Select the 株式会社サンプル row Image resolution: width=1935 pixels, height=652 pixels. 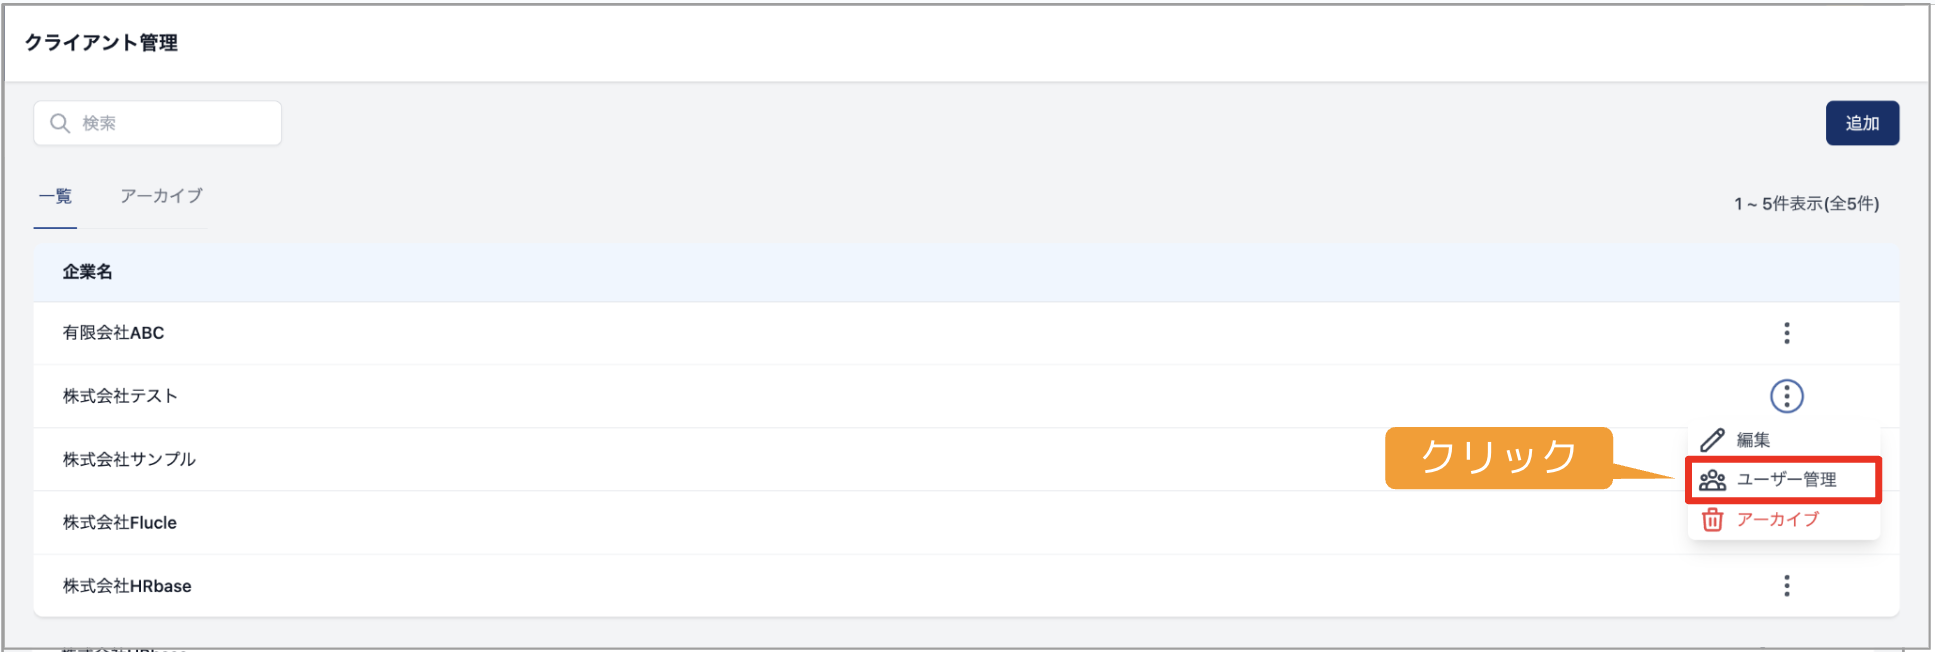click(x=966, y=459)
